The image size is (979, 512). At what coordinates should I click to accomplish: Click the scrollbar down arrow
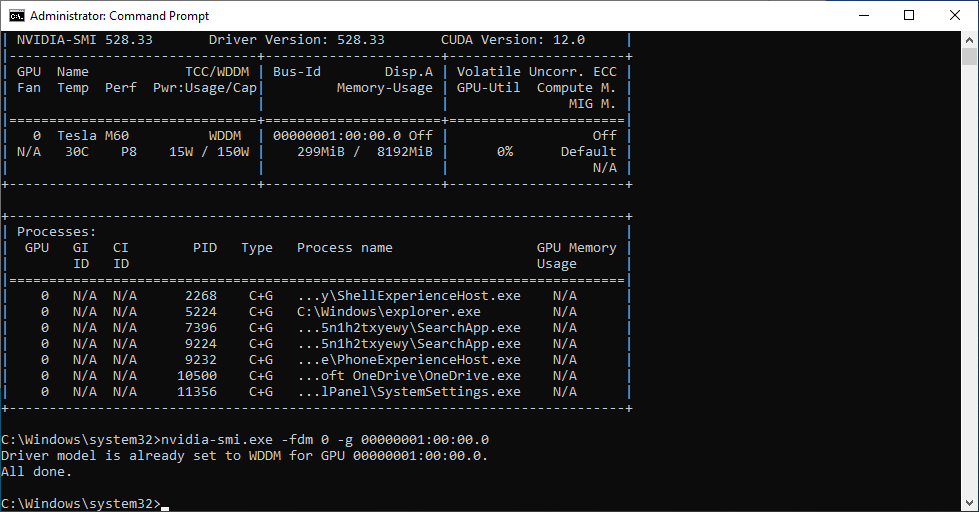(969, 503)
